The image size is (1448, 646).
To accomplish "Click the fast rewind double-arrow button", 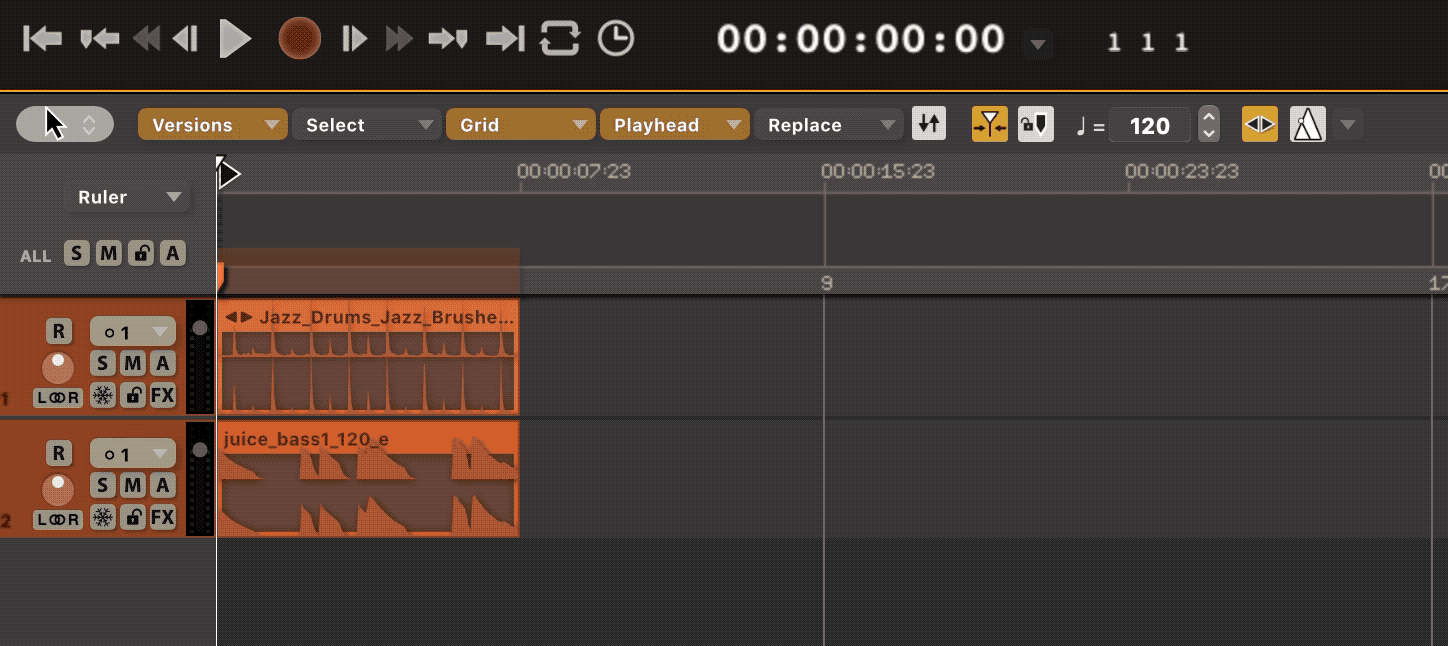I will tap(147, 39).
